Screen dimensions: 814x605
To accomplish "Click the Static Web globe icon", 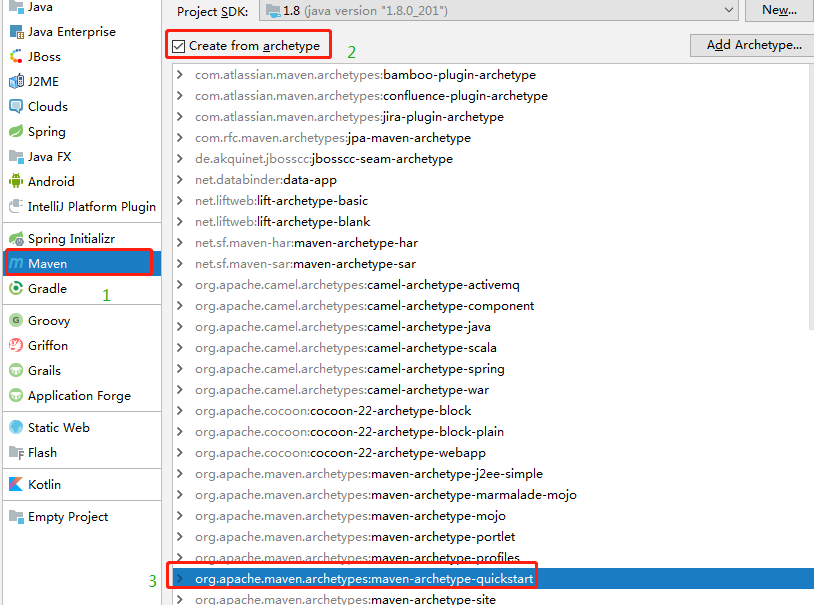I will 16,427.
